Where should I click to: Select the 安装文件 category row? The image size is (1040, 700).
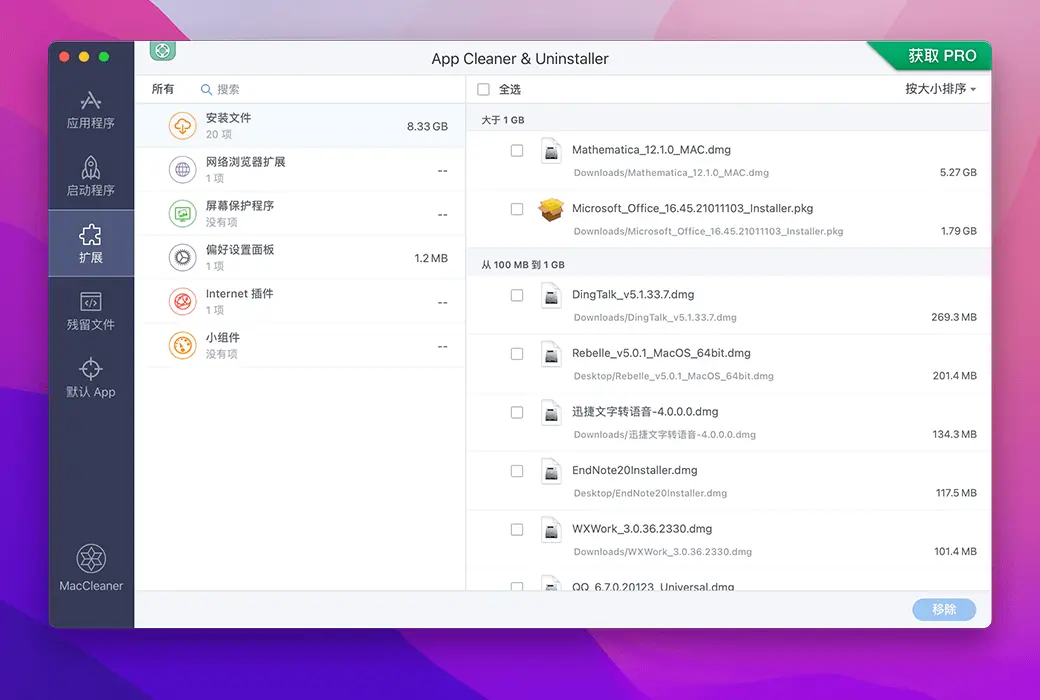point(300,126)
